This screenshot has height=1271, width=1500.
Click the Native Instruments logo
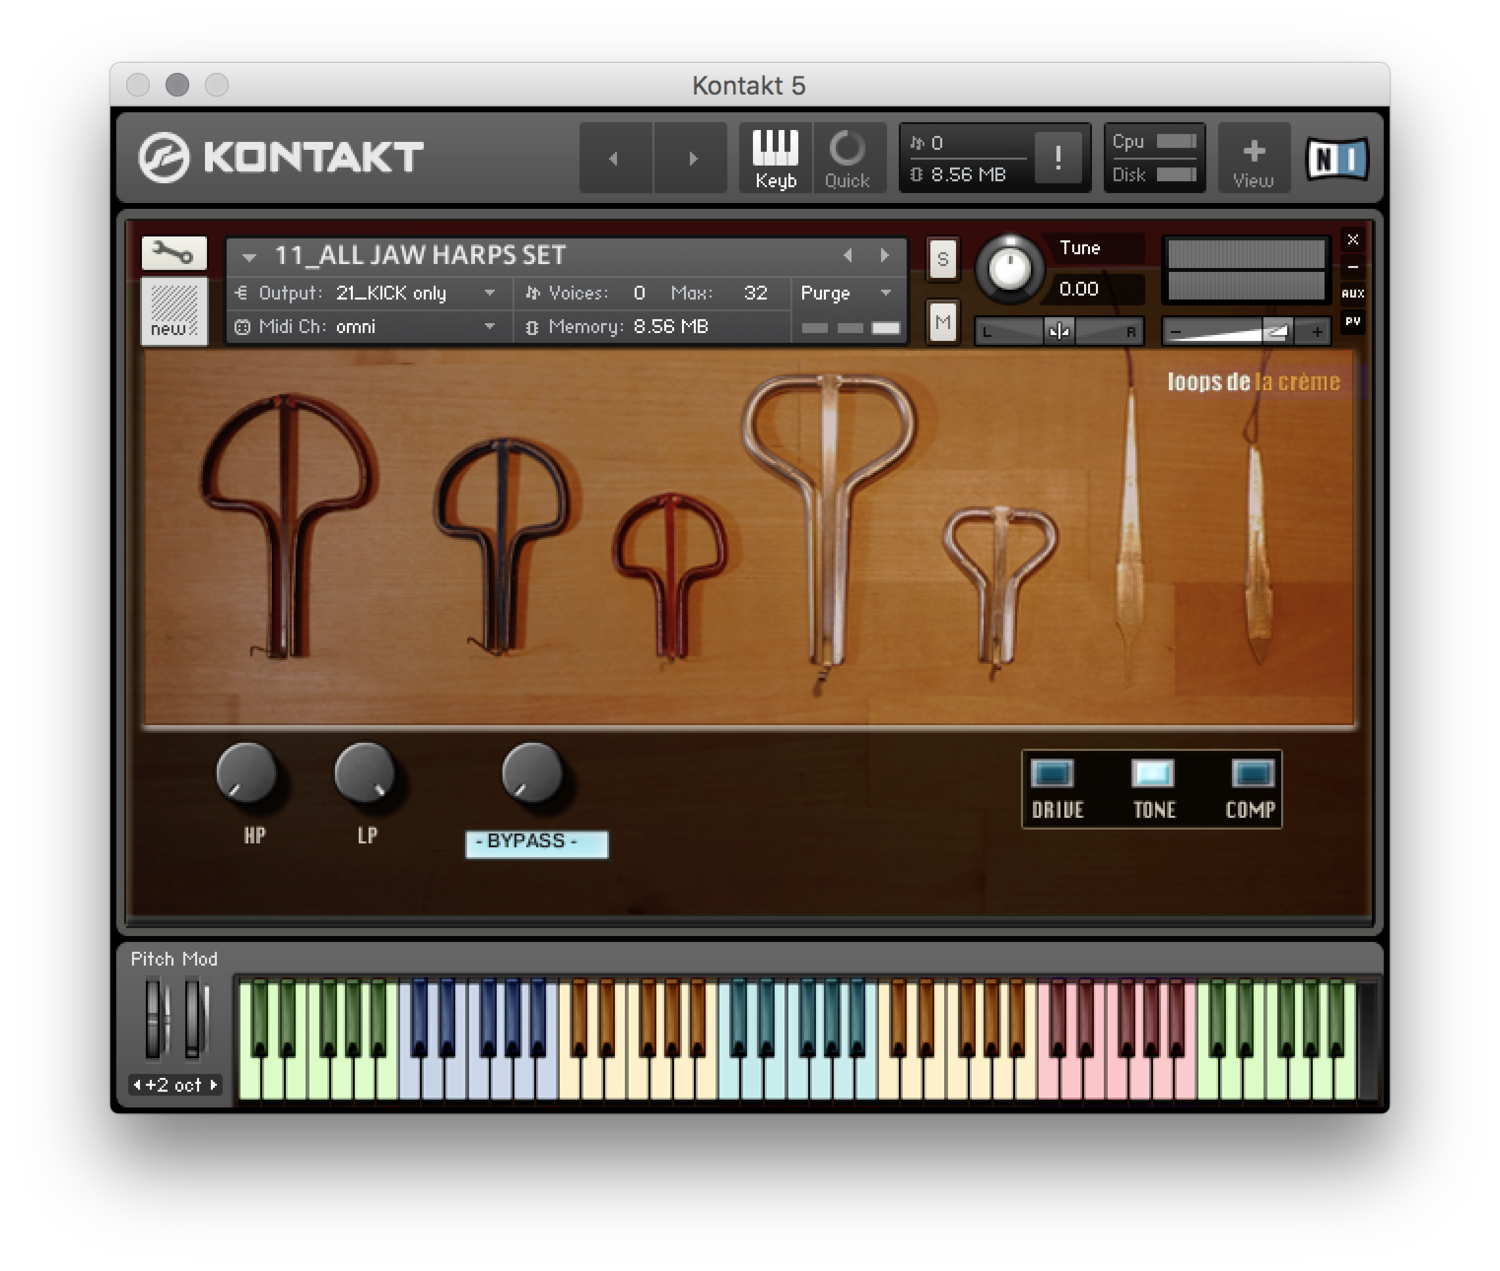pyautogui.click(x=1337, y=157)
